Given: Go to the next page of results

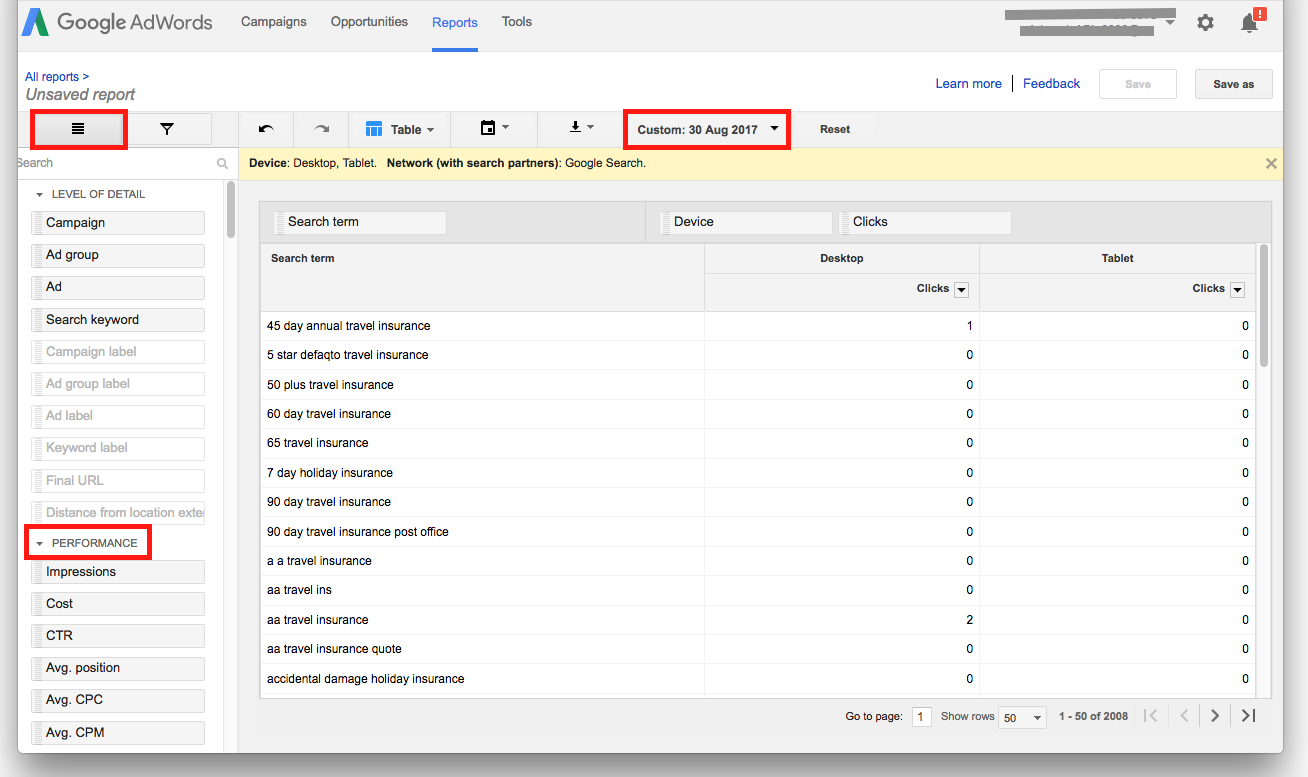Looking at the screenshot, I should point(1215,715).
